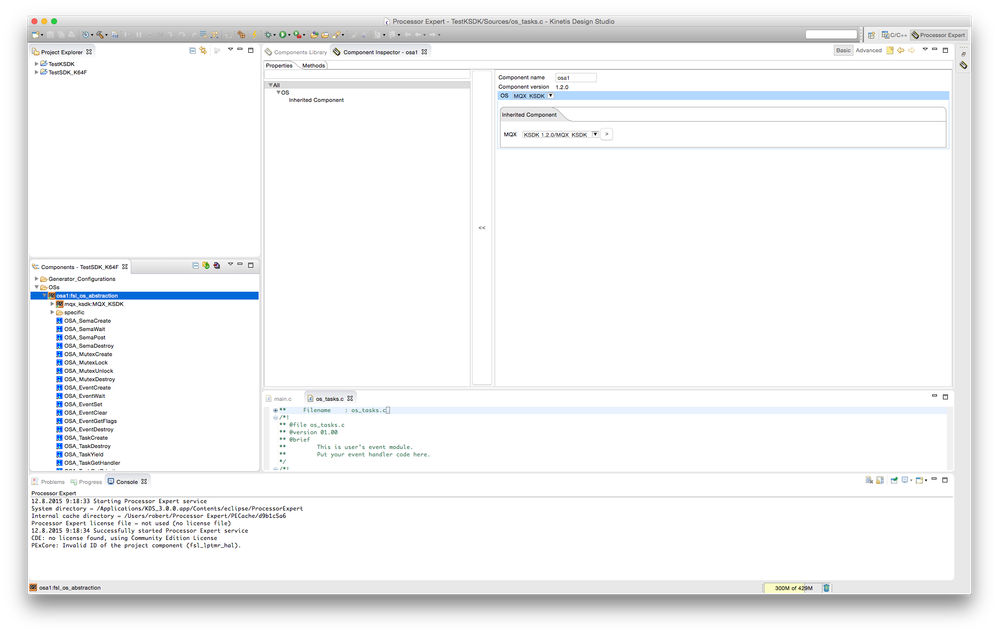Open the OS MQX_KSDK dropdown
This screenshot has height=634, width=999.
pyautogui.click(x=550, y=96)
